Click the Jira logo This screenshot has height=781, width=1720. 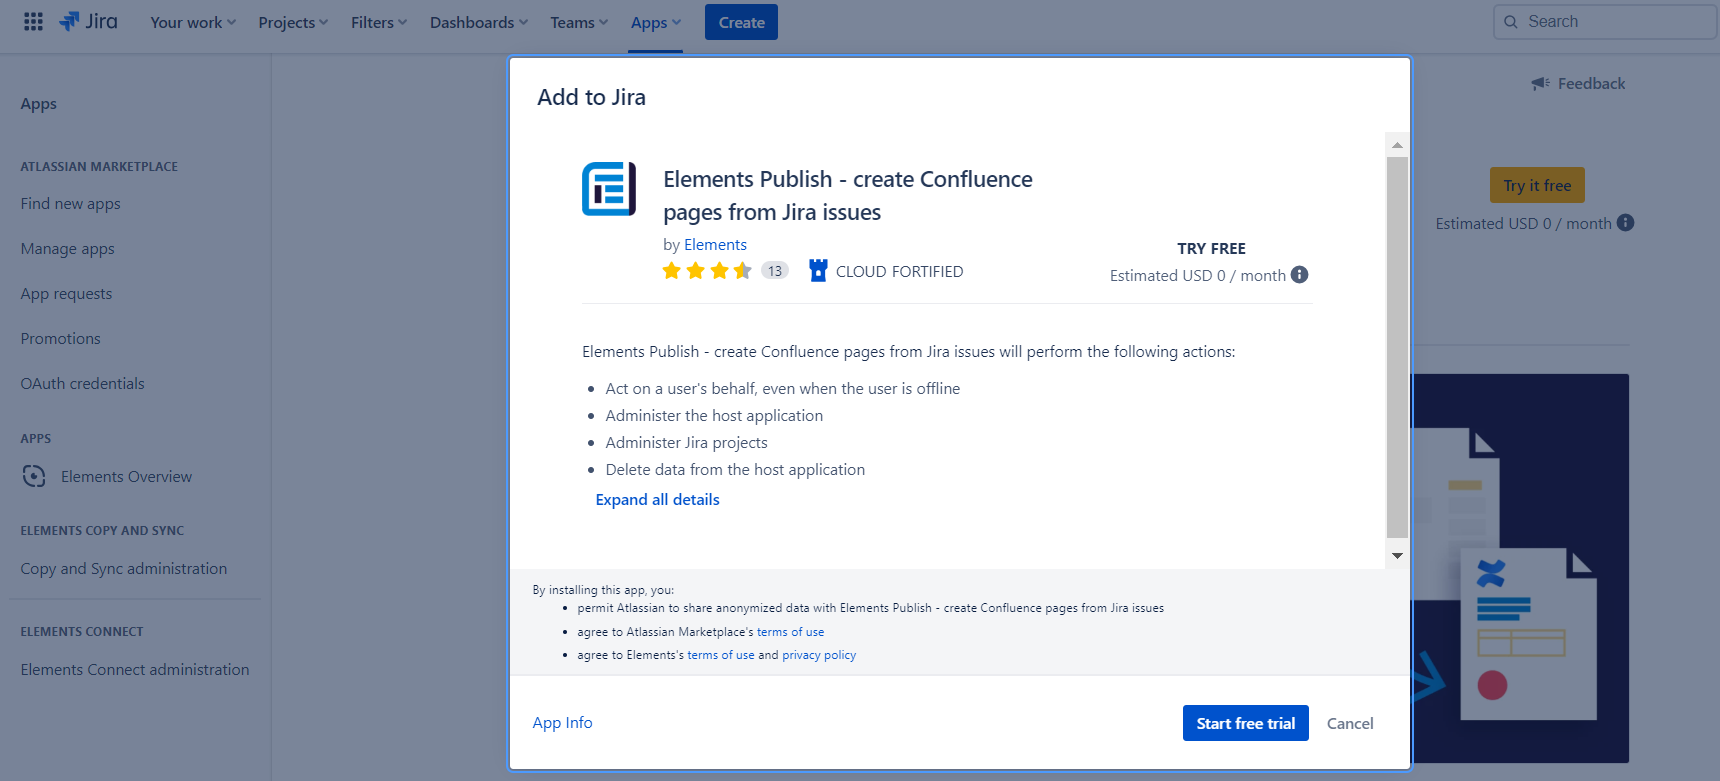88,22
